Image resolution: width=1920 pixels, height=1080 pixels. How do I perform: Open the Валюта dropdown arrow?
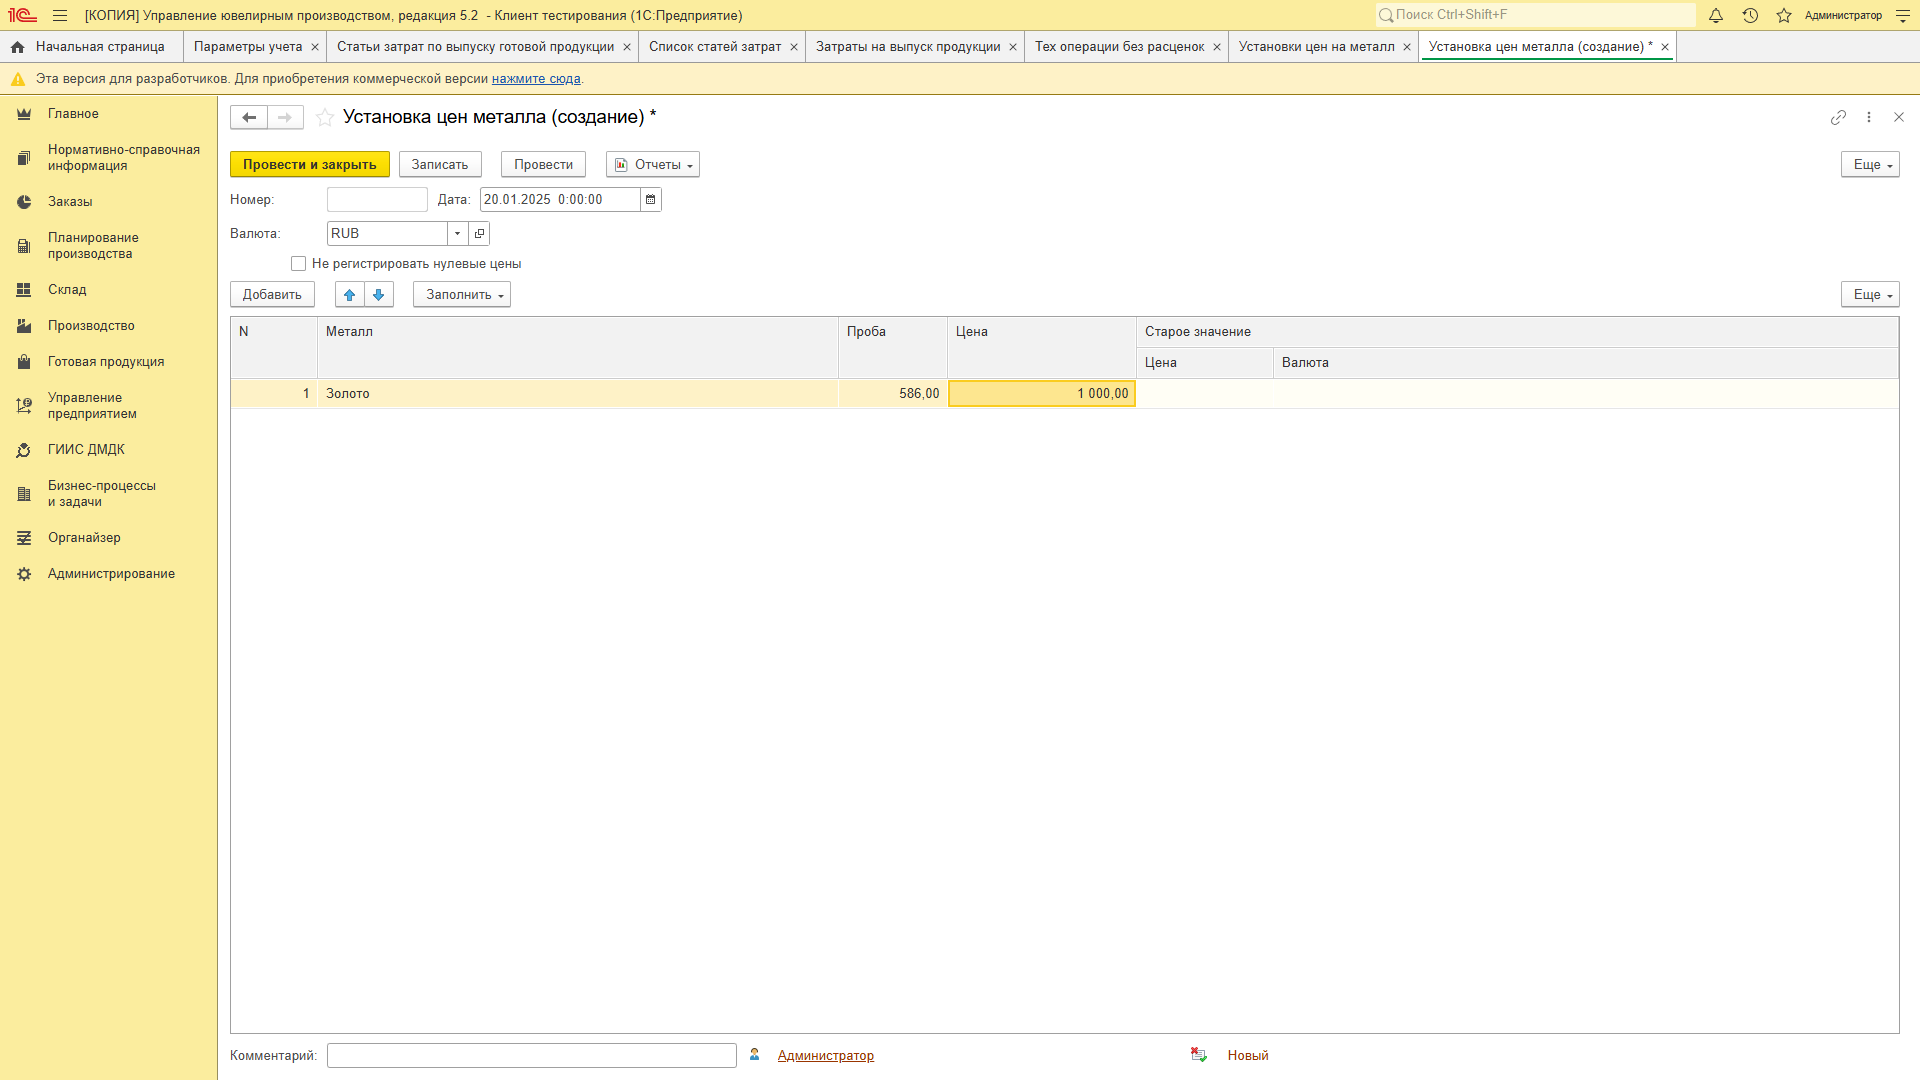coord(458,234)
